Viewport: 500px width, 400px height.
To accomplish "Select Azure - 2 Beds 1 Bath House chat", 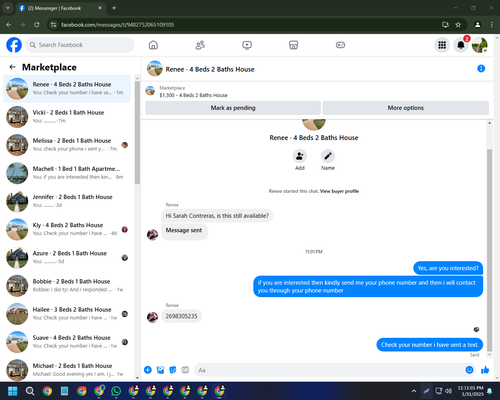I will 67,258.
